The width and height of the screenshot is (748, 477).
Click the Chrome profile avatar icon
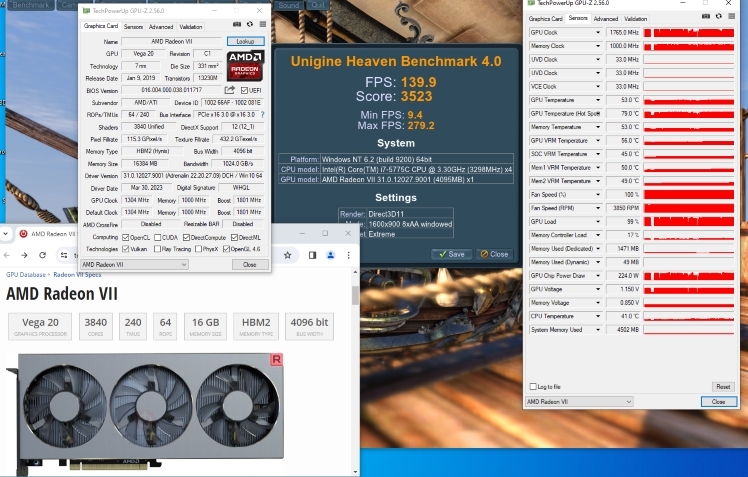(x=331, y=255)
